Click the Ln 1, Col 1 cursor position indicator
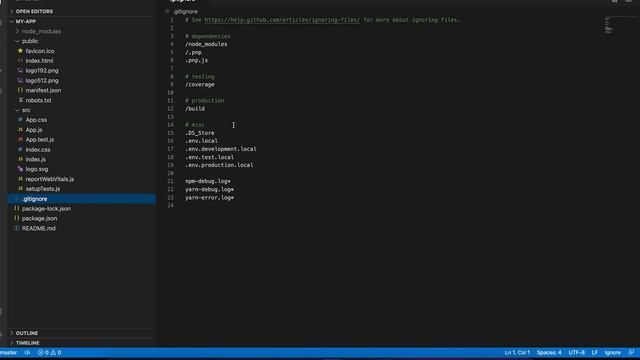Viewport: 640px width, 360px height. 517,352
